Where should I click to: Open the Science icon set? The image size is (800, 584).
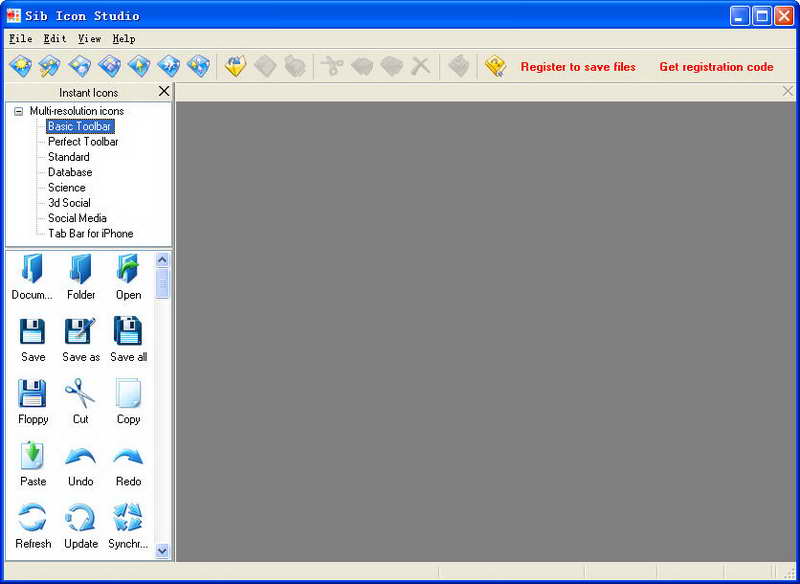click(66, 187)
